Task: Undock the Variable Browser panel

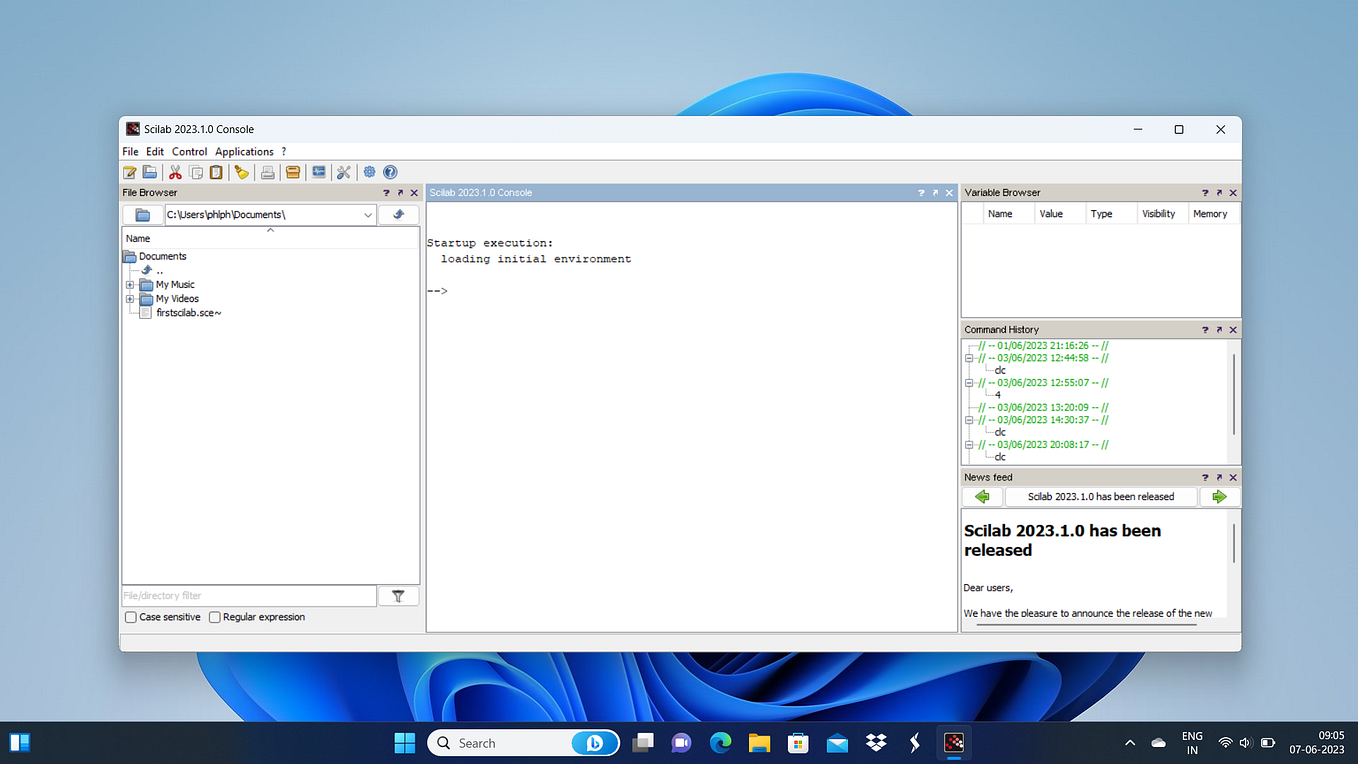Action: (1219, 193)
